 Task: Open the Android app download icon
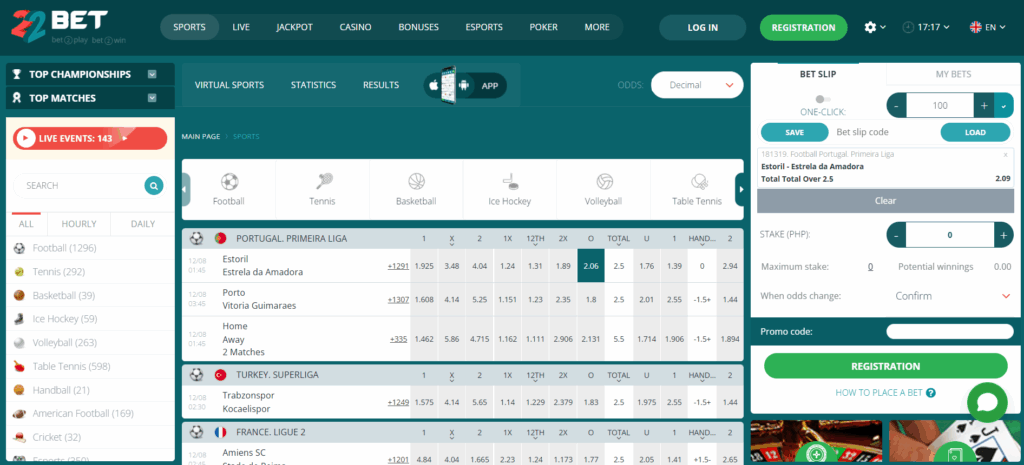[464, 86]
